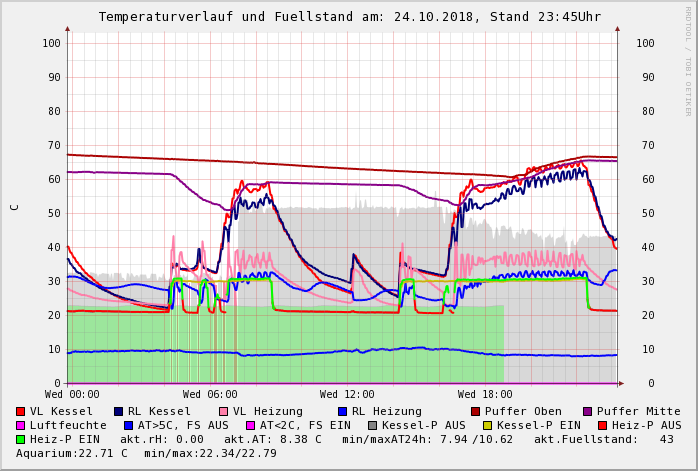
Task: Click the left y-axis value 50
Action: coord(55,213)
